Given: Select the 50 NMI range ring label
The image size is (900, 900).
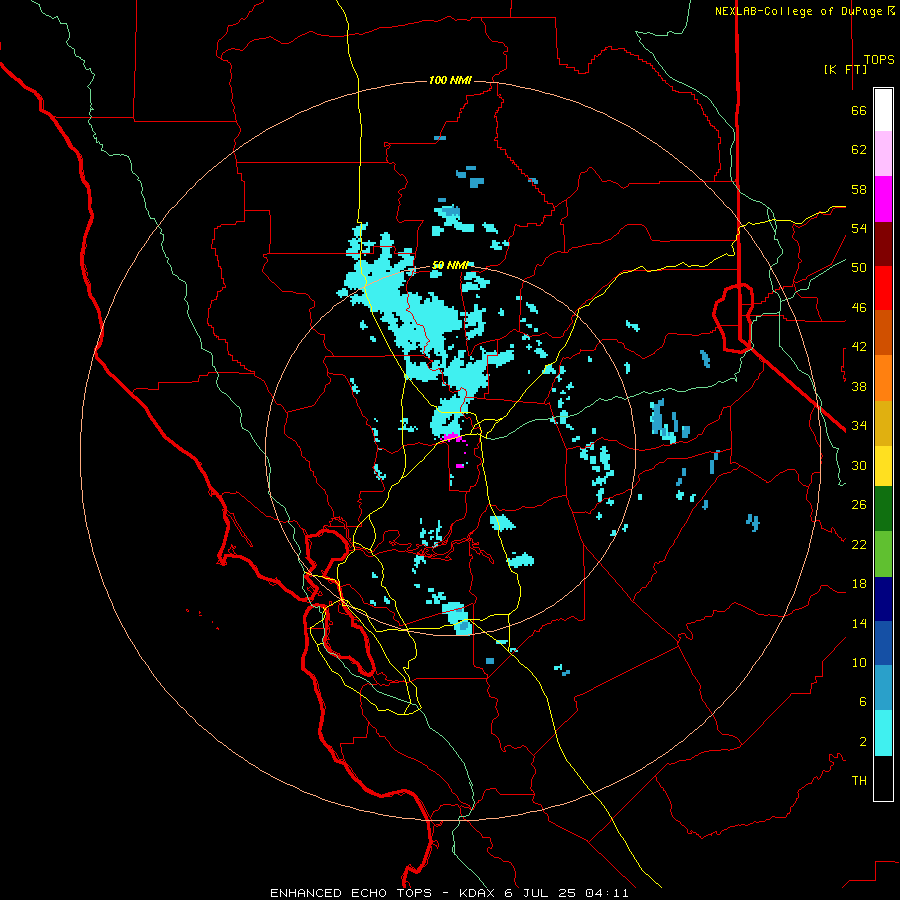Looking at the screenshot, I should click(x=450, y=265).
